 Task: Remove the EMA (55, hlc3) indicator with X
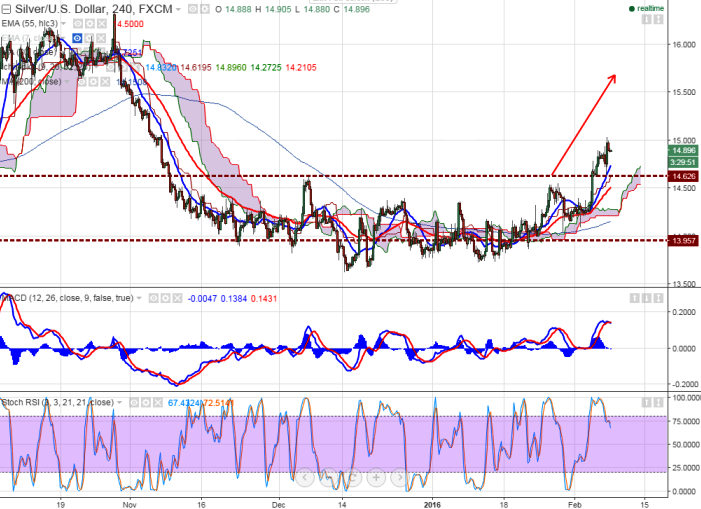102,24
